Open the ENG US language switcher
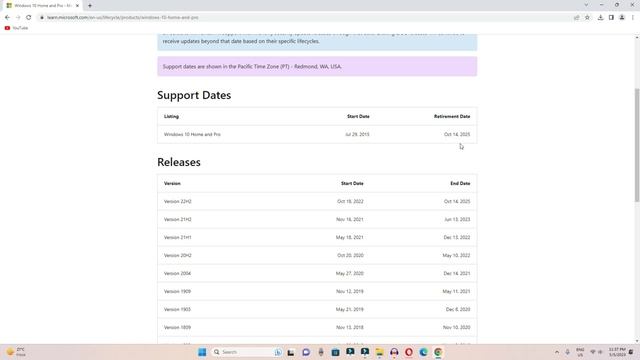640x360 pixels. [x=580, y=352]
